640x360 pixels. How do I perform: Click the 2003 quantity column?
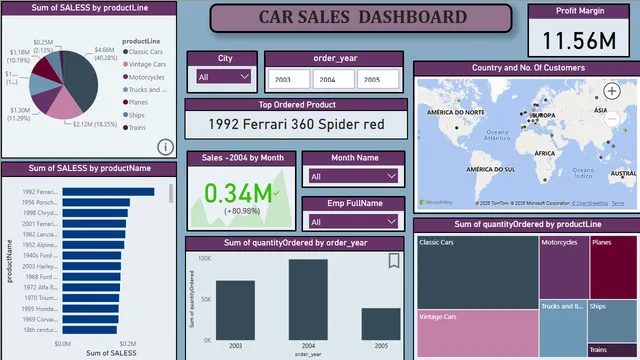coord(236,310)
